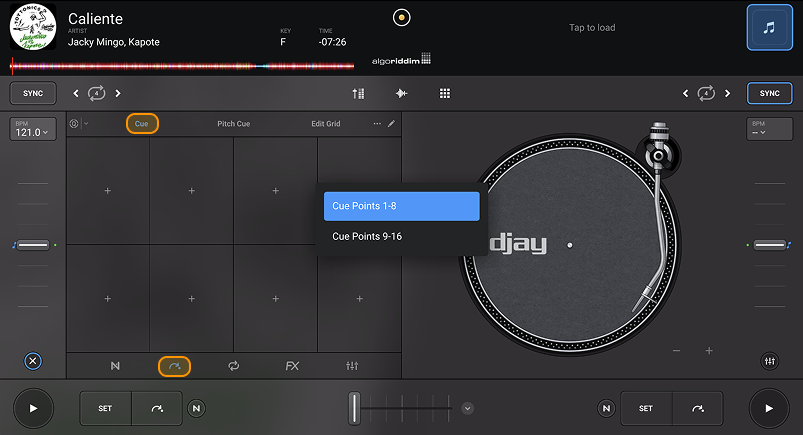Image resolution: width=803 pixels, height=435 pixels.
Task: Toggle right deck SYNC
Action: pyautogui.click(x=769, y=93)
